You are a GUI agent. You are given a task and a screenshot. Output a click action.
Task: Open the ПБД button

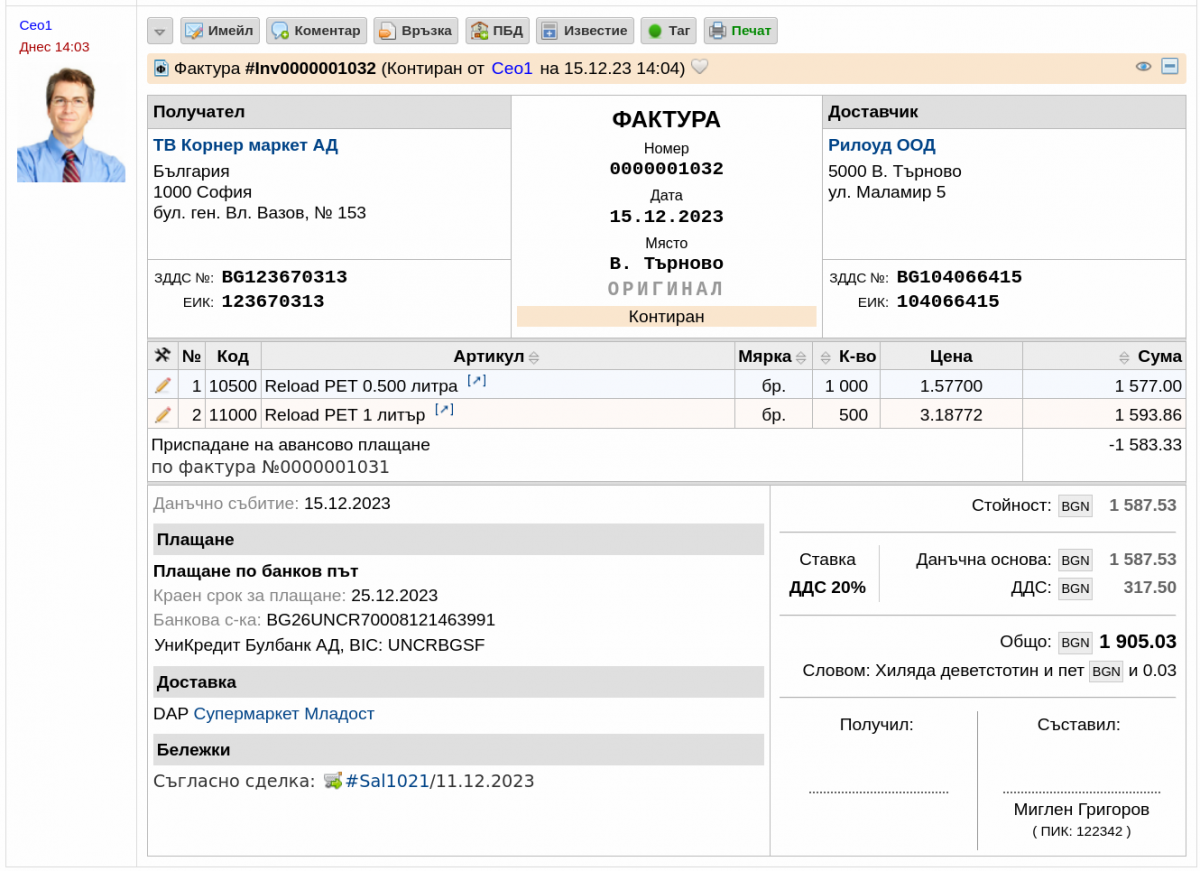(x=497, y=31)
